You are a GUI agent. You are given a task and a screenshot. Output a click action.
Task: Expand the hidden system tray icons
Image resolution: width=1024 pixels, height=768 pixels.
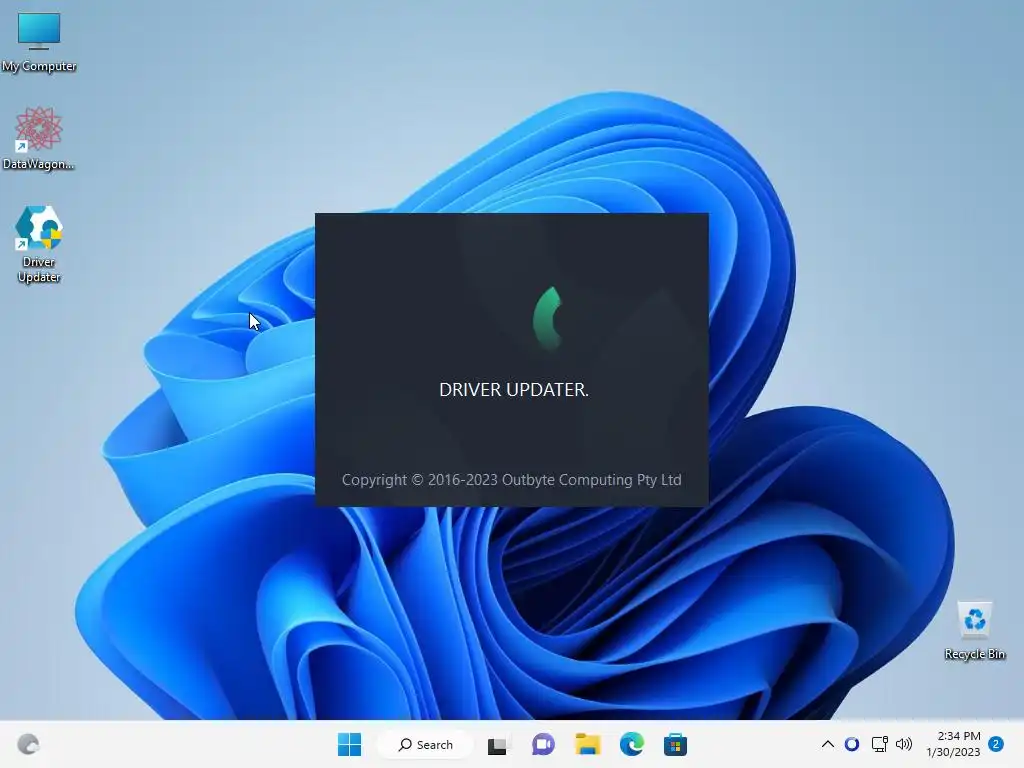click(827, 744)
